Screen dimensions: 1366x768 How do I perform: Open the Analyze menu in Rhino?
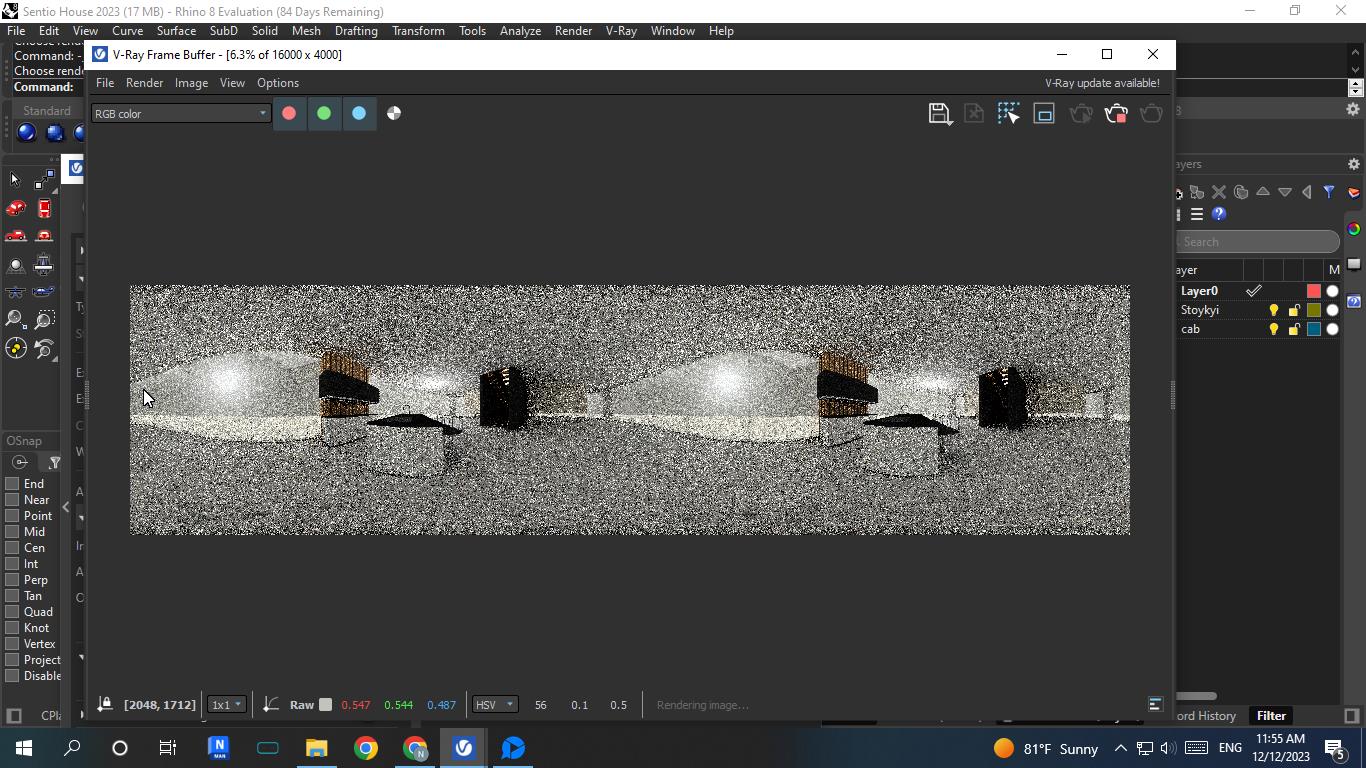(x=520, y=31)
